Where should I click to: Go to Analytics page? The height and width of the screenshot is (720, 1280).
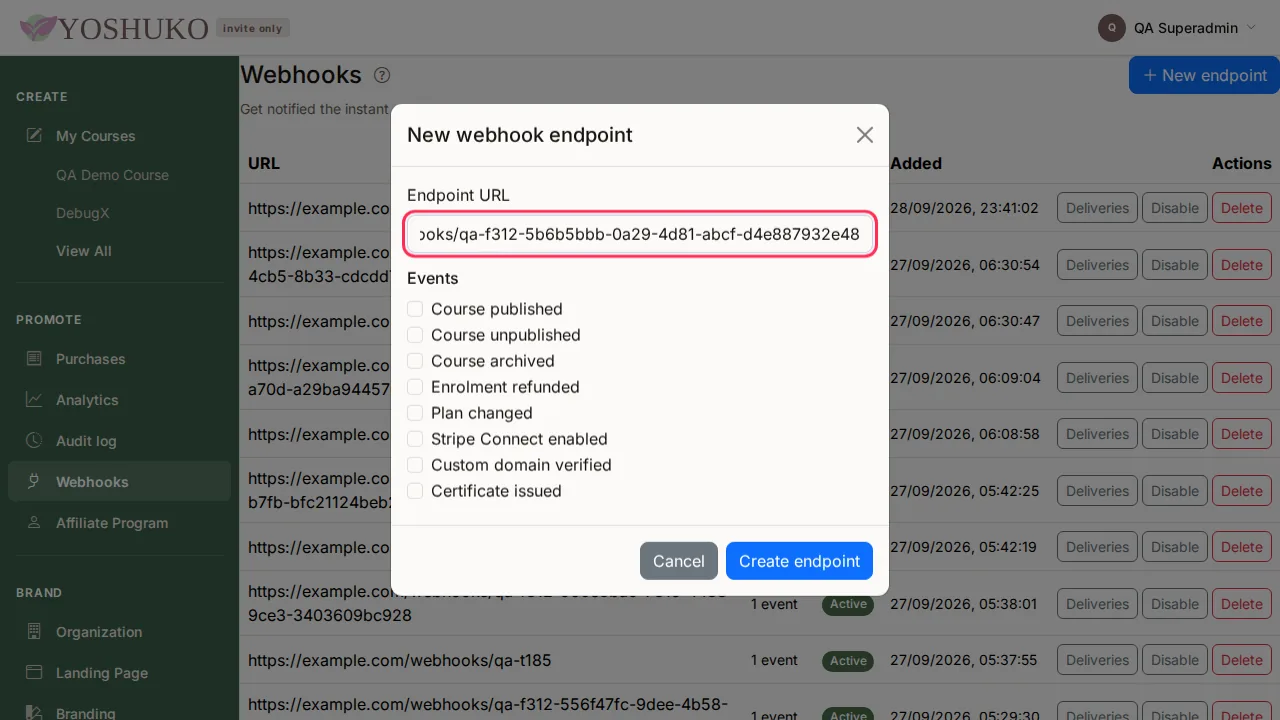point(119,399)
